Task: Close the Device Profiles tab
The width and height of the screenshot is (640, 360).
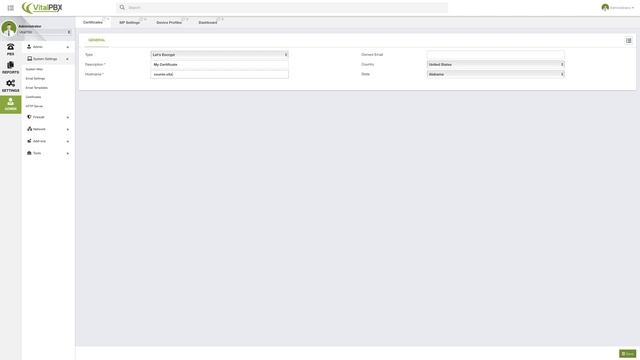Action: (187, 19)
